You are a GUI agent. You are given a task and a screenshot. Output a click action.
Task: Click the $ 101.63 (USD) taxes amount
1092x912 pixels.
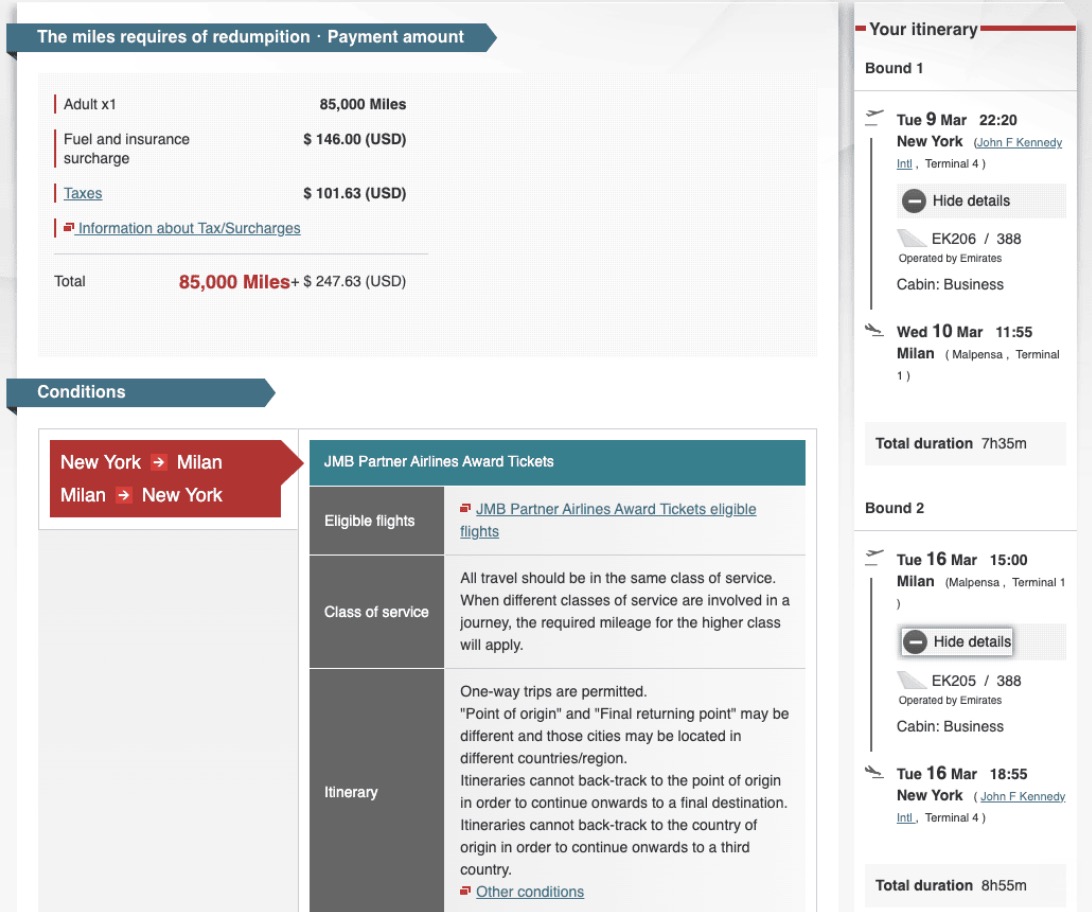click(354, 194)
